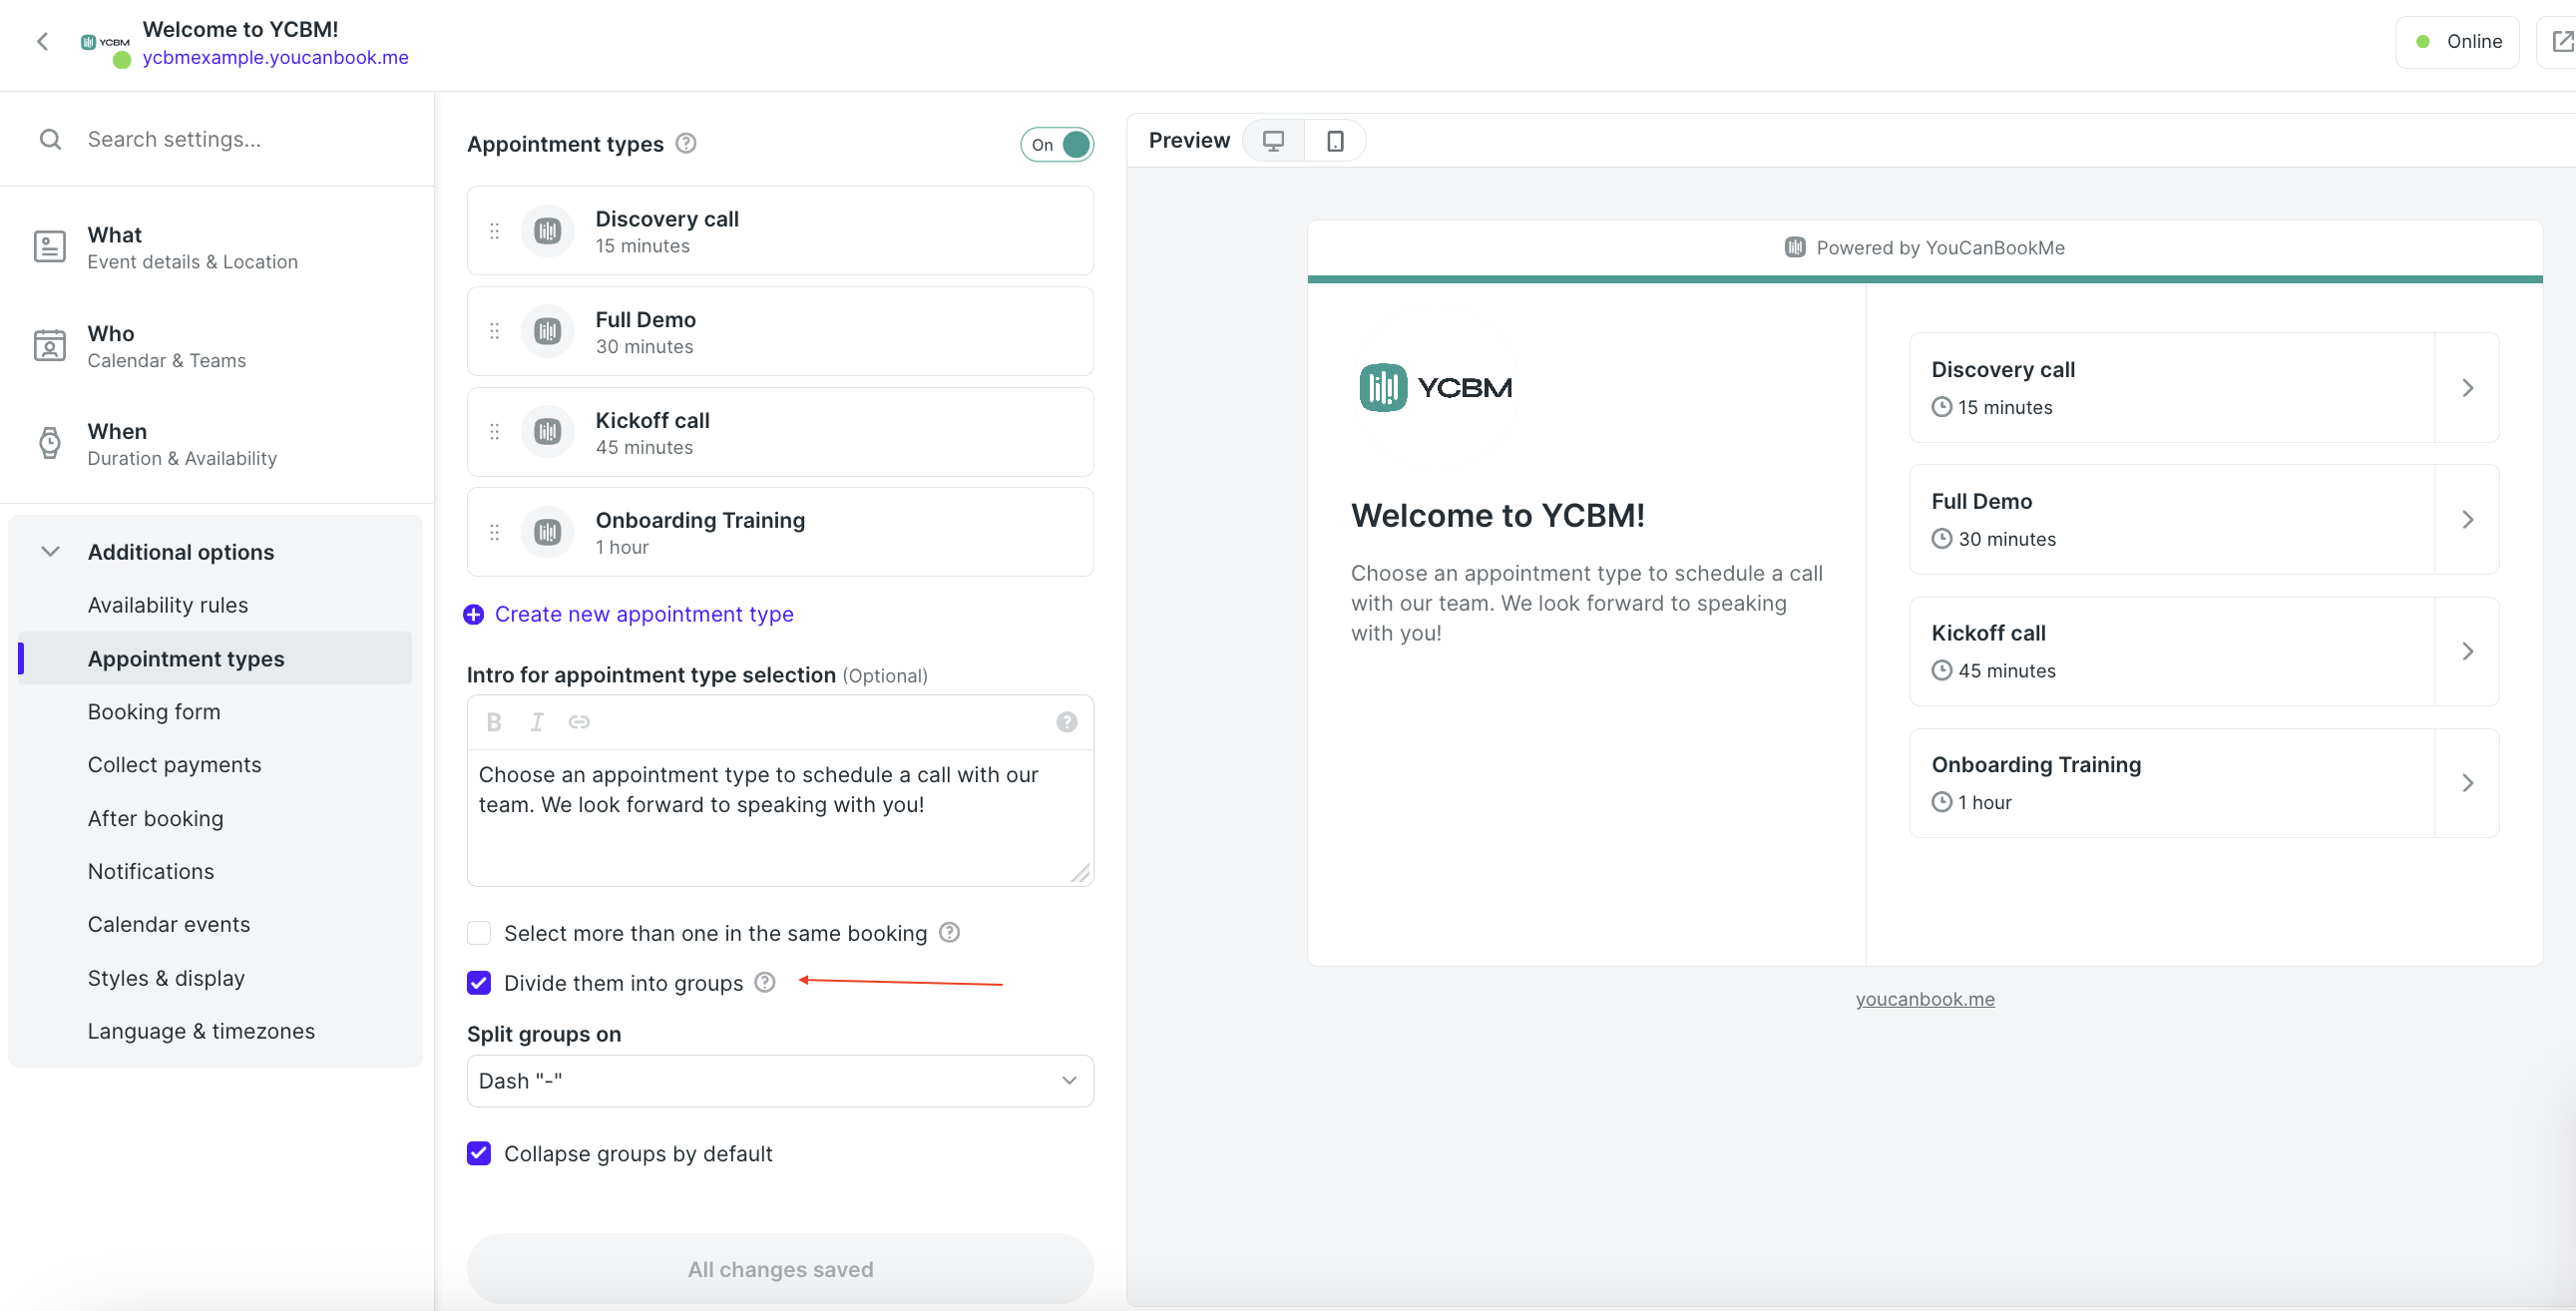This screenshot has width=2576, height=1311.
Task: Click the When watch icon
Action: [50, 443]
